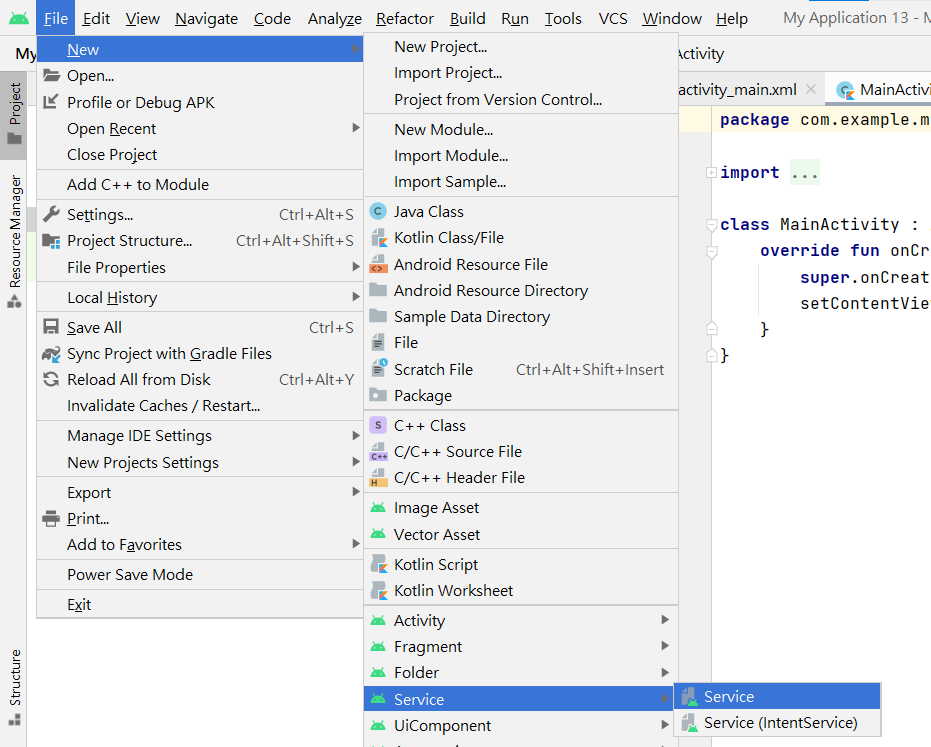Choose Project from Version Control...
931x747 pixels.
(x=521, y=100)
